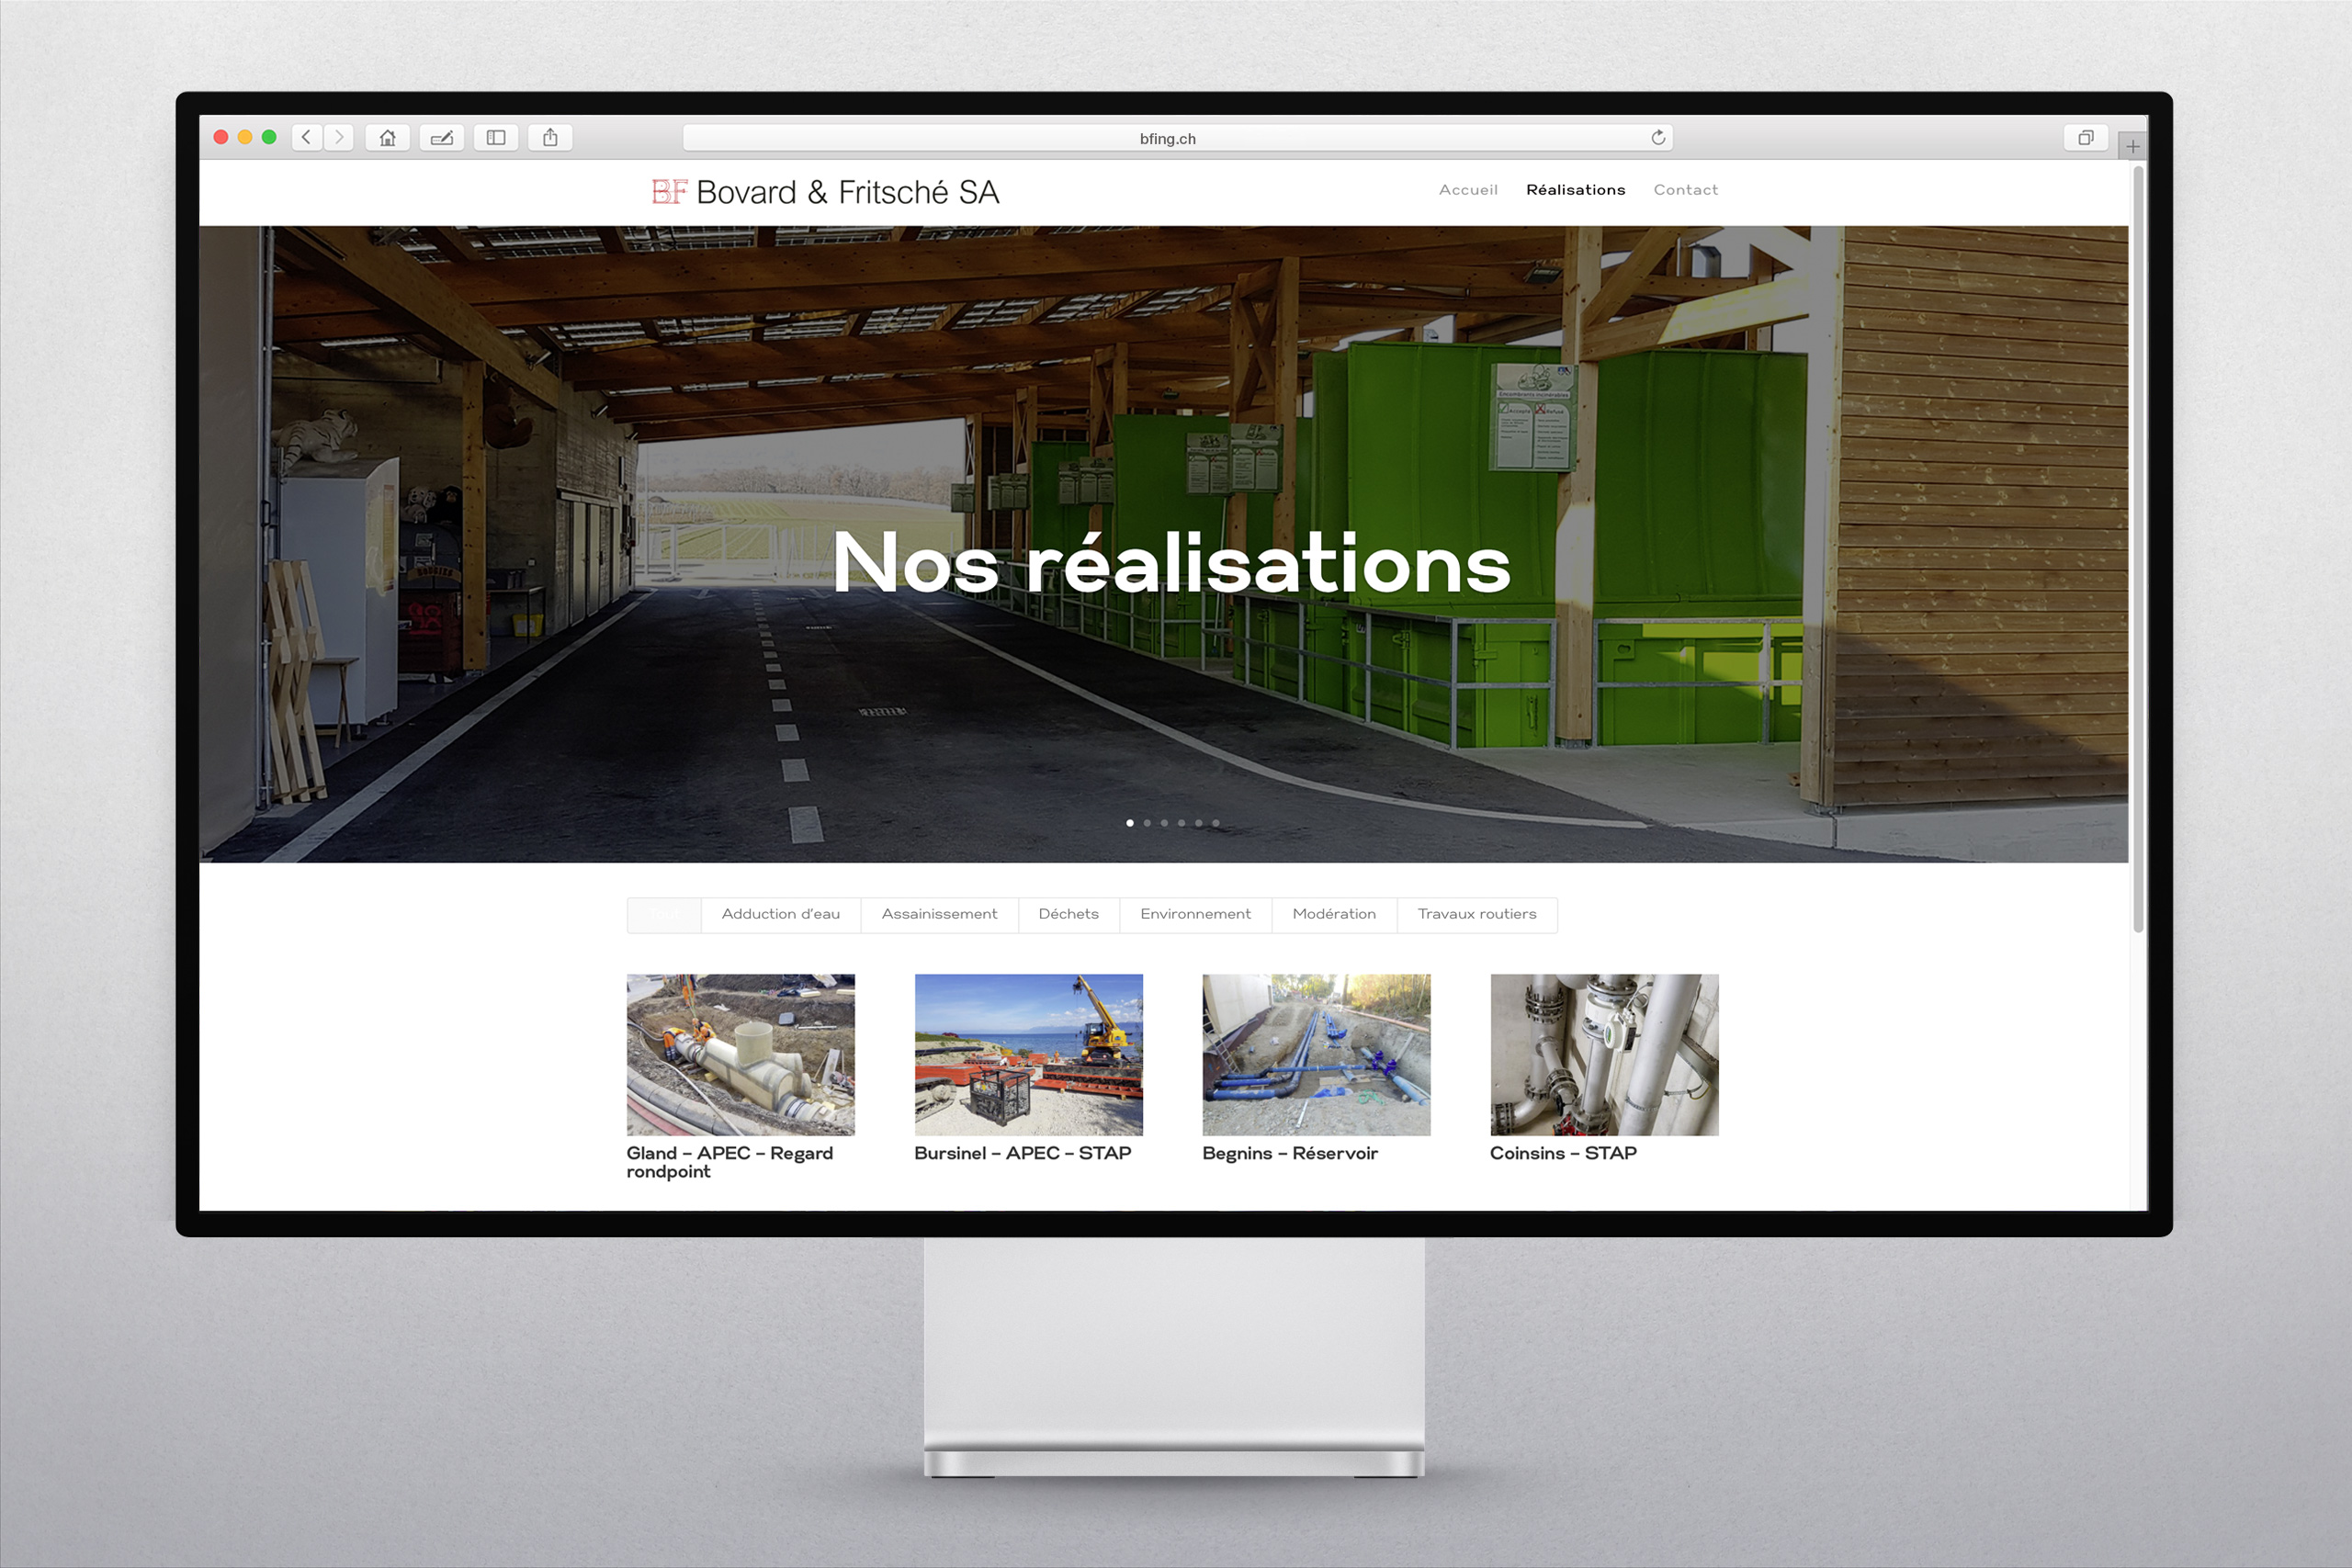Go back using the browser's back arrow
2352x1568 pixels.
(x=307, y=138)
